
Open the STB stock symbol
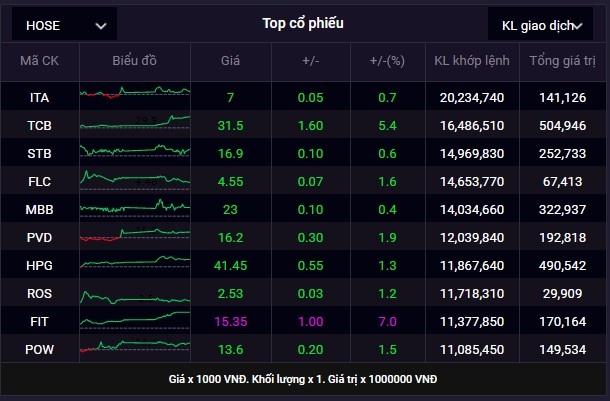pyautogui.click(x=40, y=154)
